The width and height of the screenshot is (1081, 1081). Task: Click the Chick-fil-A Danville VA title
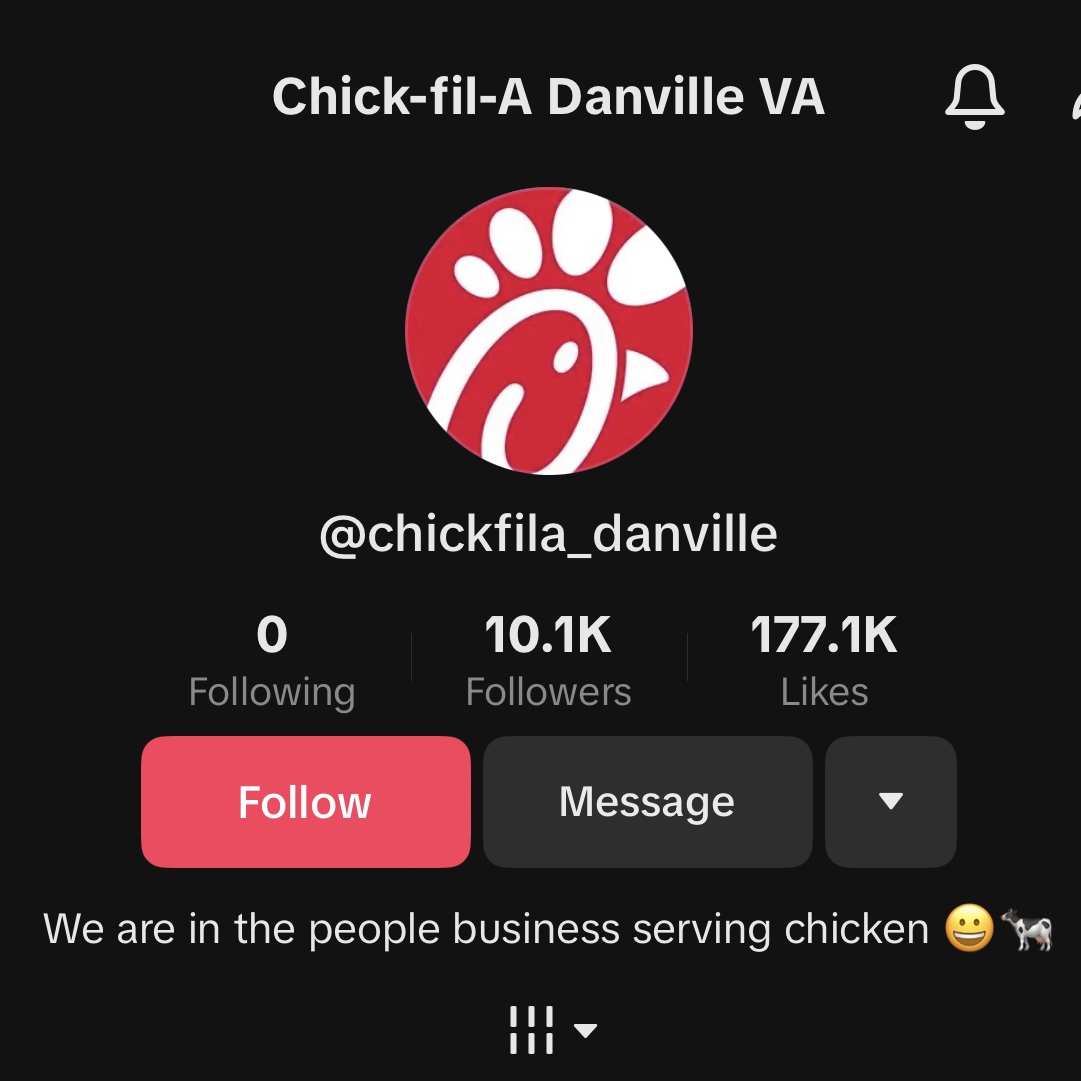[549, 97]
